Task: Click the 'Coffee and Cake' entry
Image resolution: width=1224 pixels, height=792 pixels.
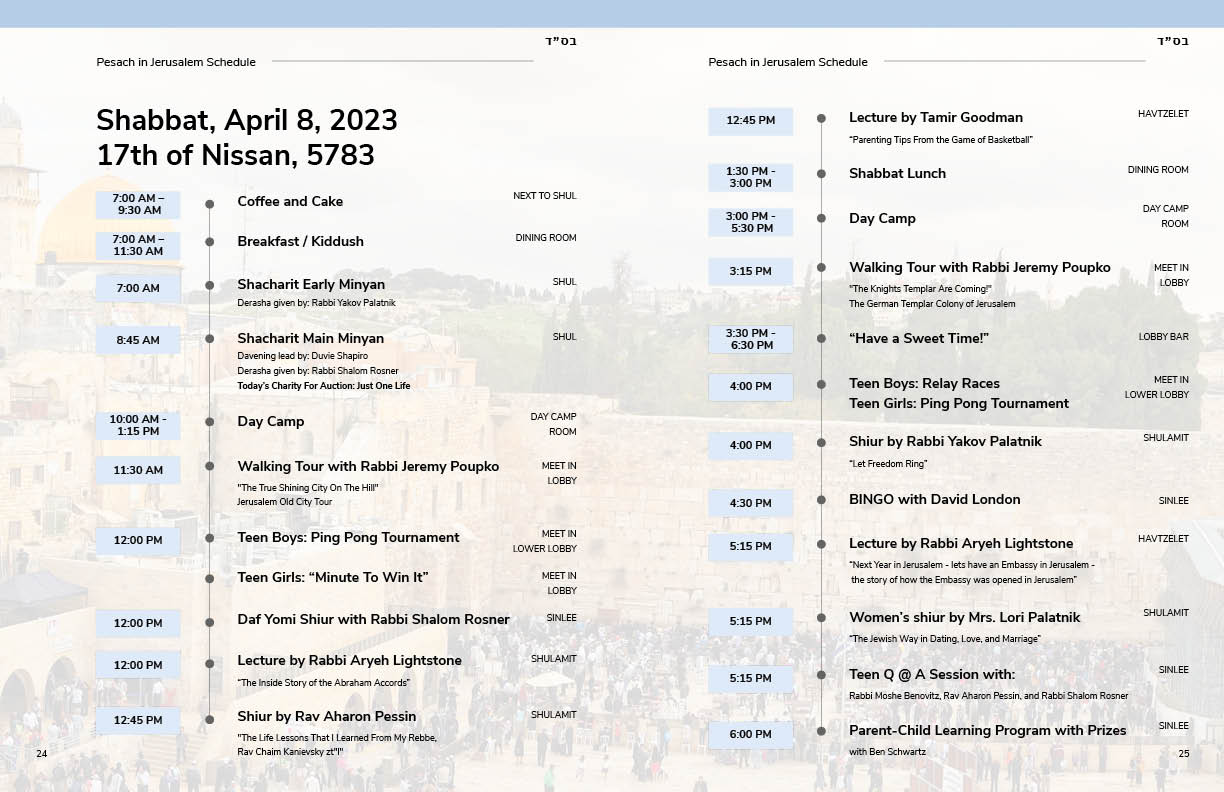Action: pyautogui.click(x=290, y=201)
